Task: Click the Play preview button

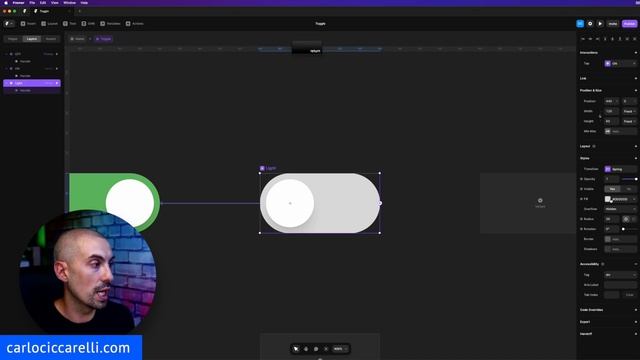Action: (x=600, y=24)
